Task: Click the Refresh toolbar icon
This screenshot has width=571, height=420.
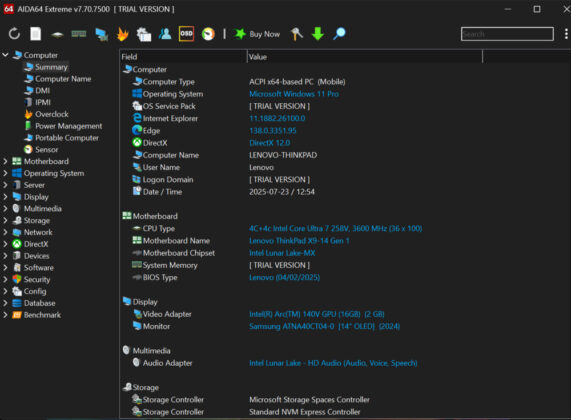Action: click(x=14, y=34)
